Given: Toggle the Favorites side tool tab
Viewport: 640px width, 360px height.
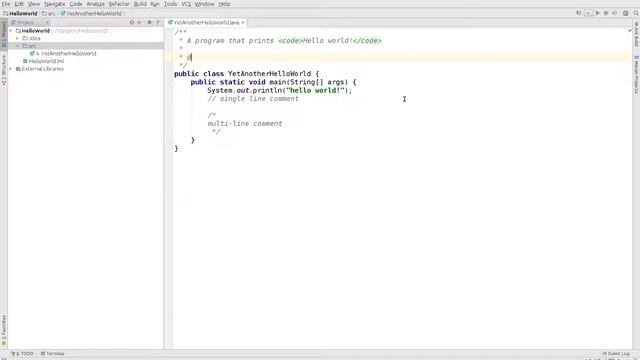Looking at the screenshot, I should [4, 331].
